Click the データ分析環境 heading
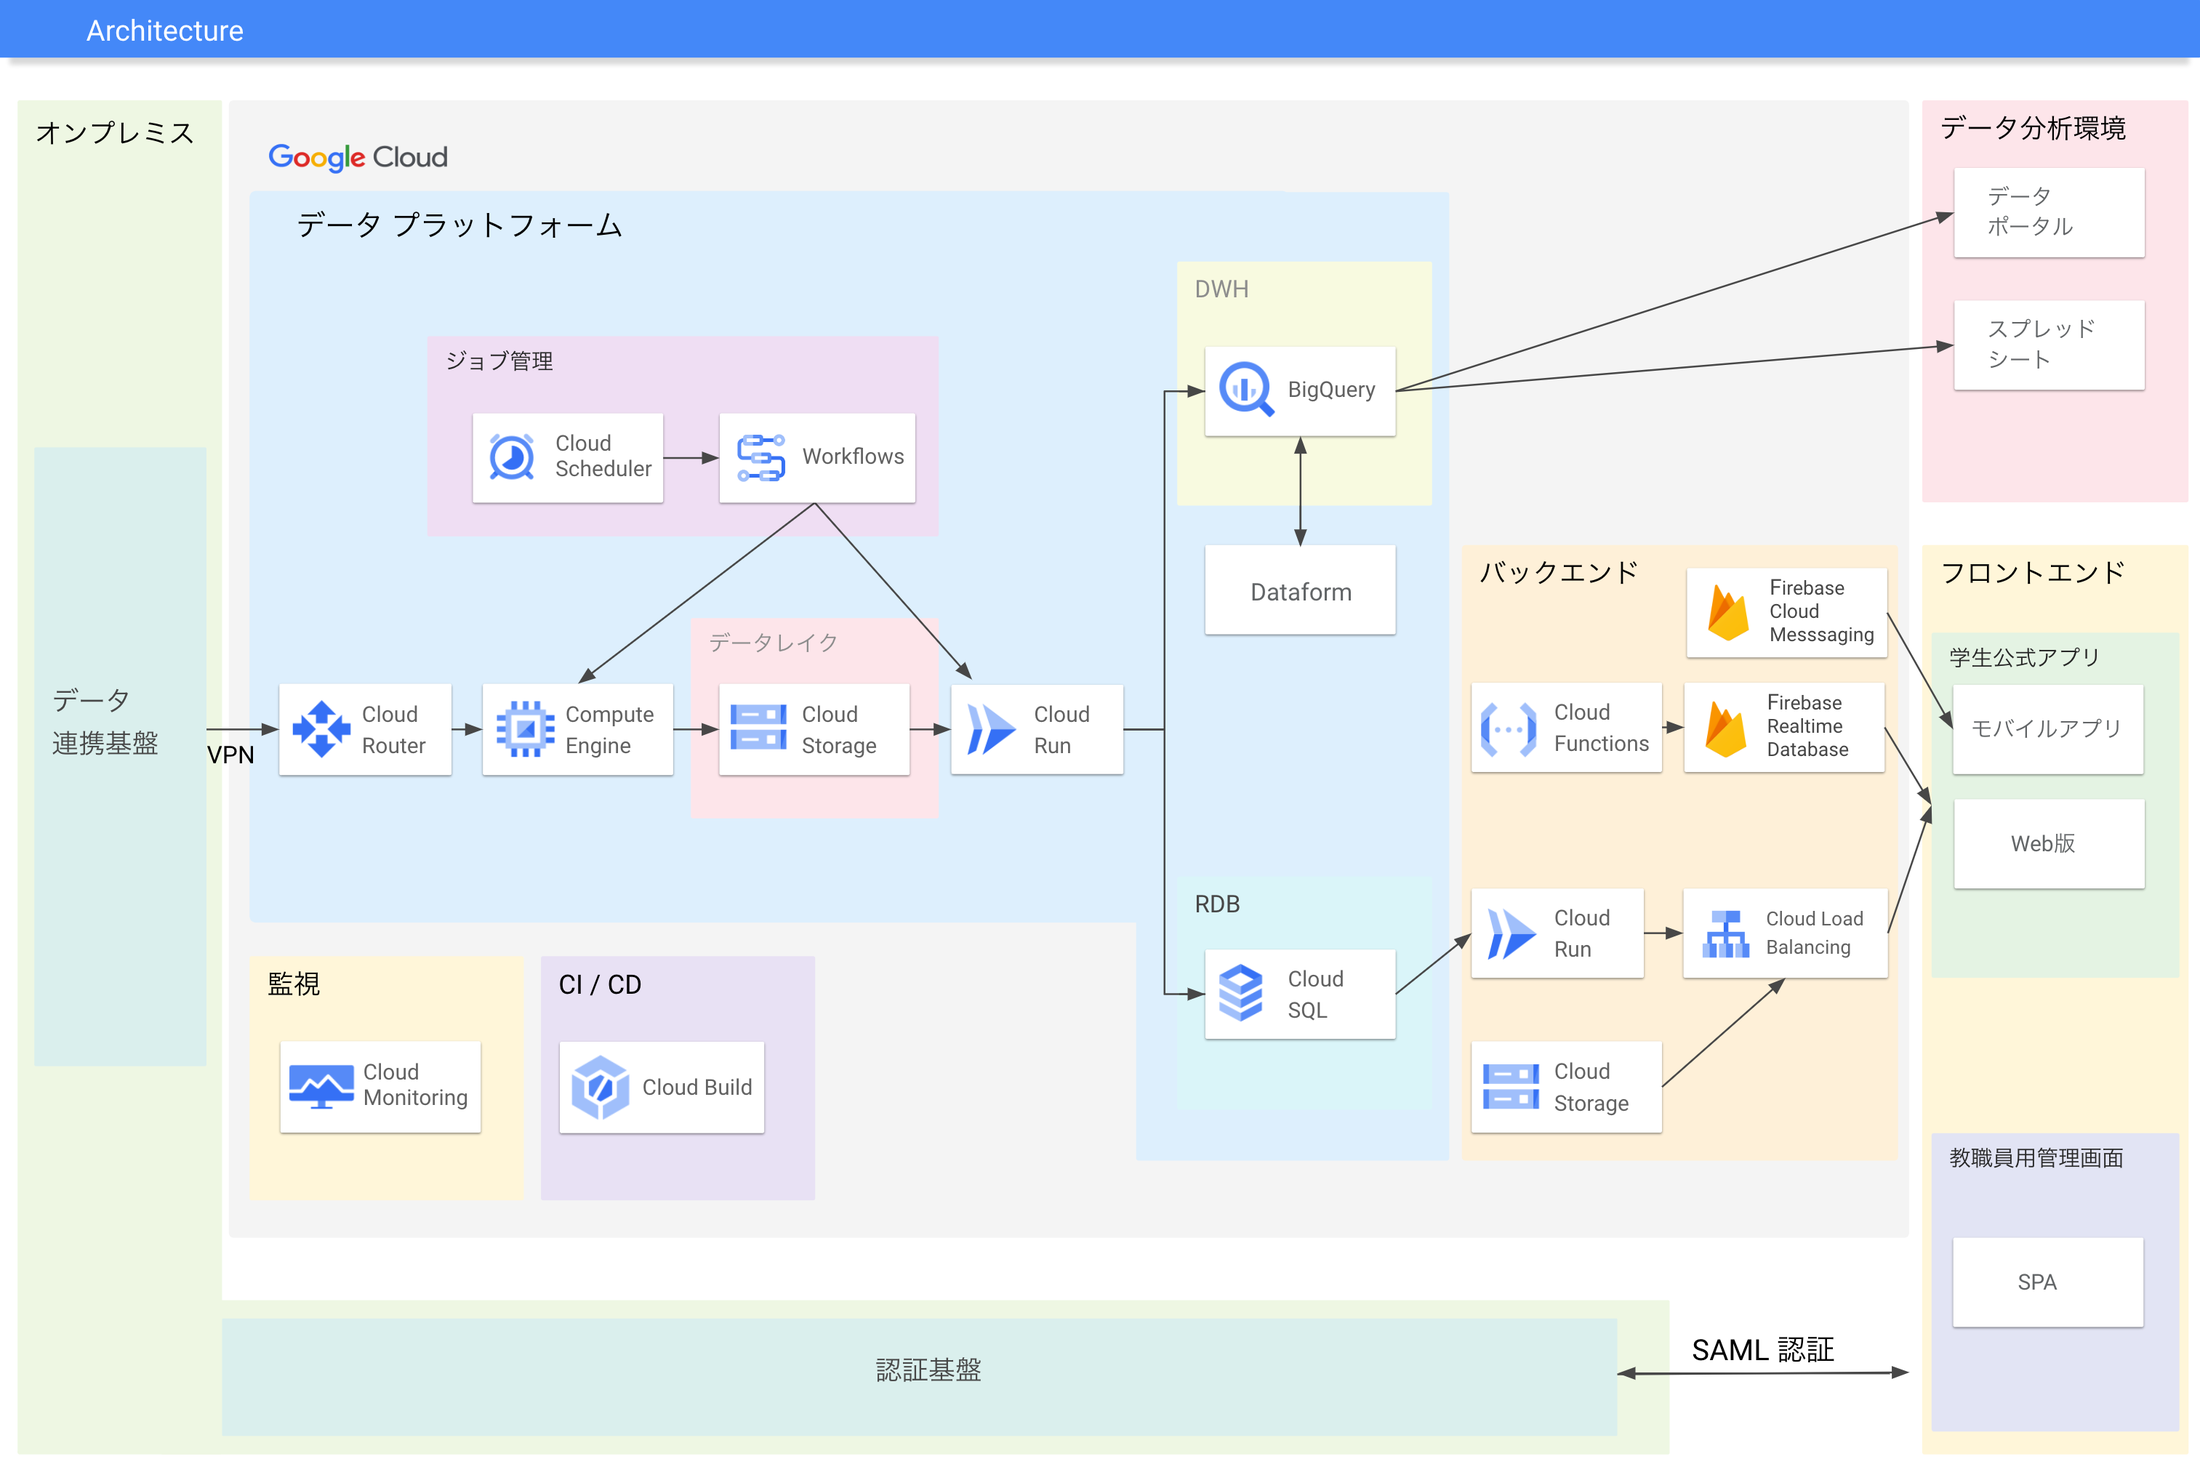This screenshot has height=1467, width=2200. point(2033,128)
